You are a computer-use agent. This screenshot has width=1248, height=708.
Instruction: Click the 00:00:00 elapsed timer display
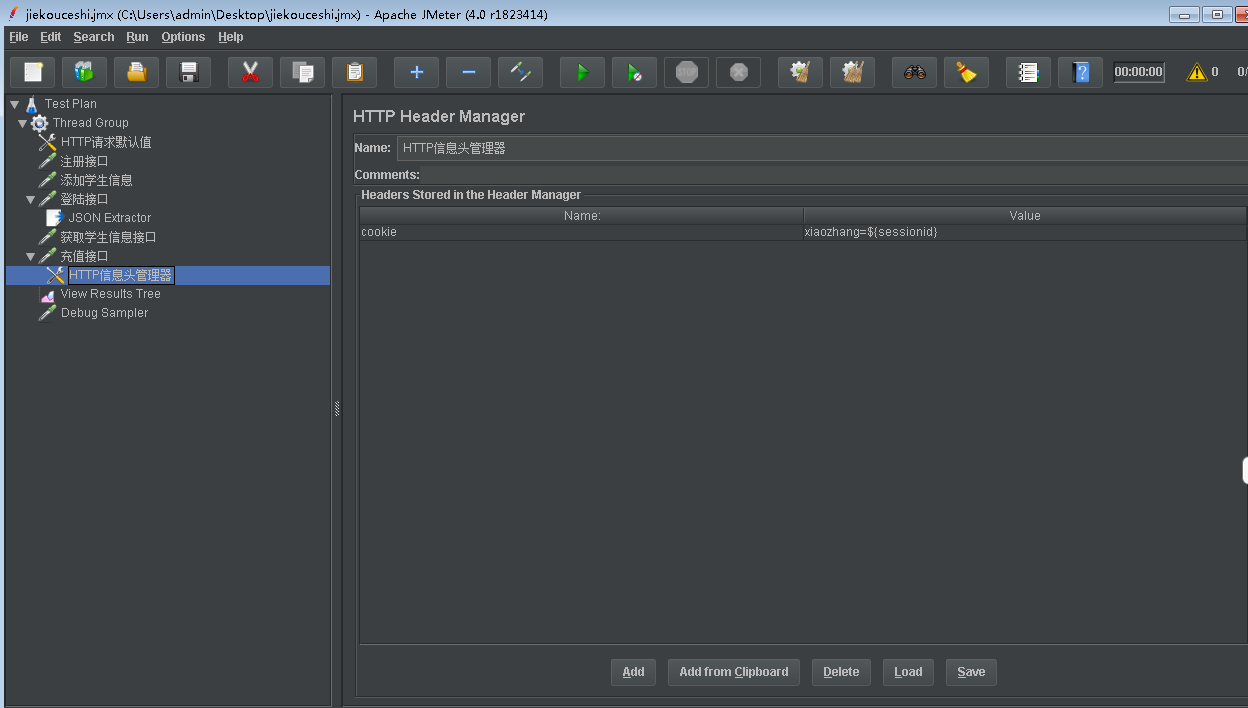[x=1139, y=72]
